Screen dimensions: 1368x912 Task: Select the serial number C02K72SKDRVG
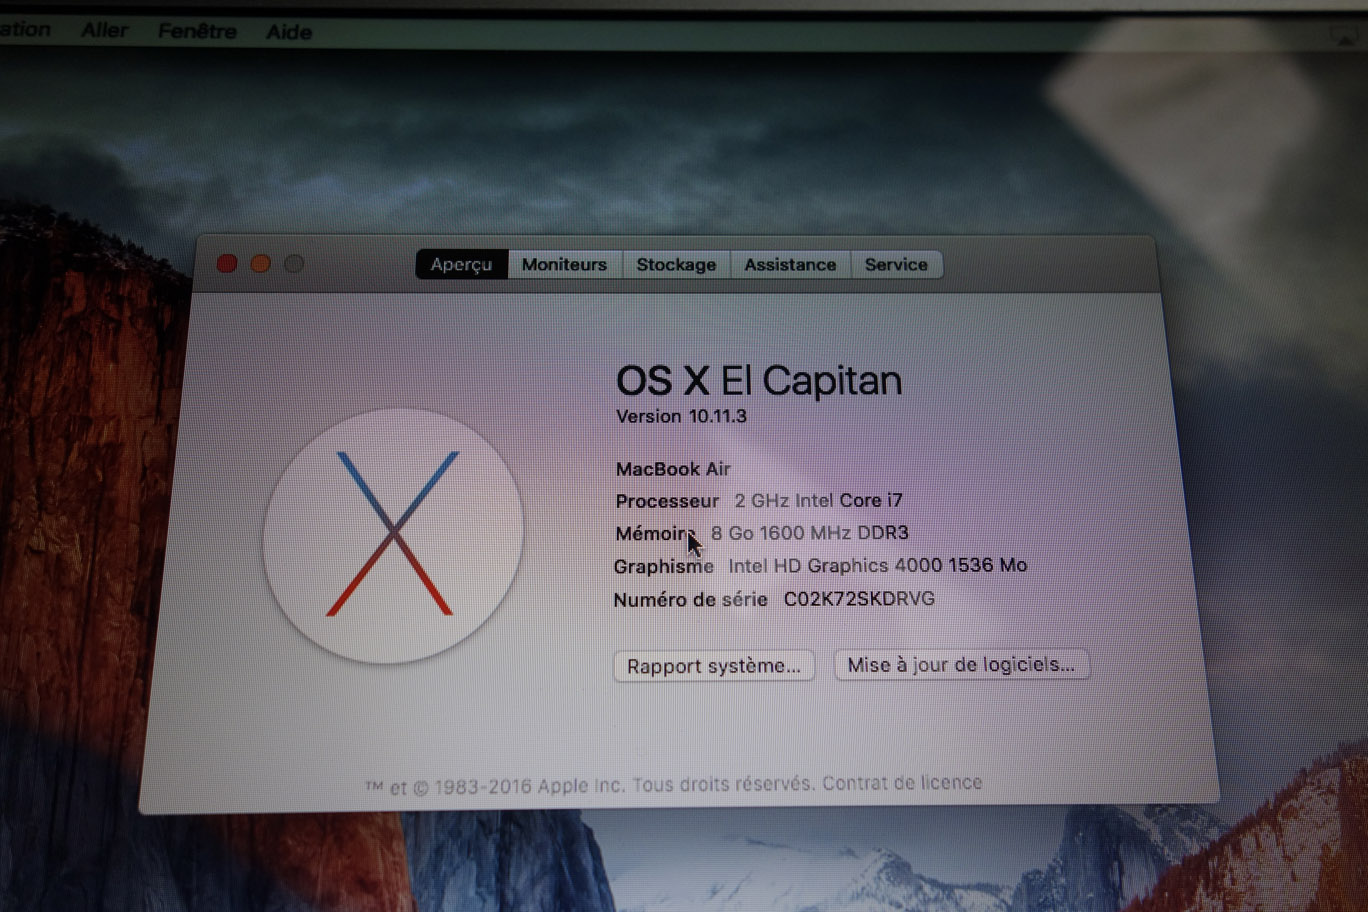(x=859, y=599)
